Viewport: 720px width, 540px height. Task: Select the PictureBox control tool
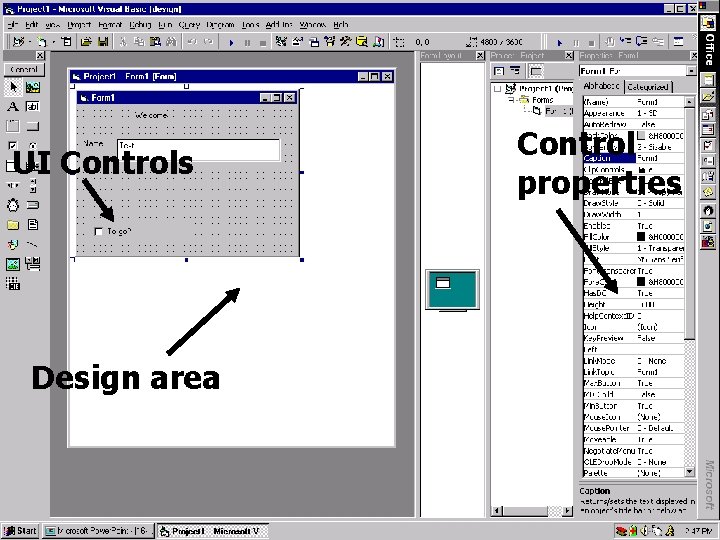[33, 87]
